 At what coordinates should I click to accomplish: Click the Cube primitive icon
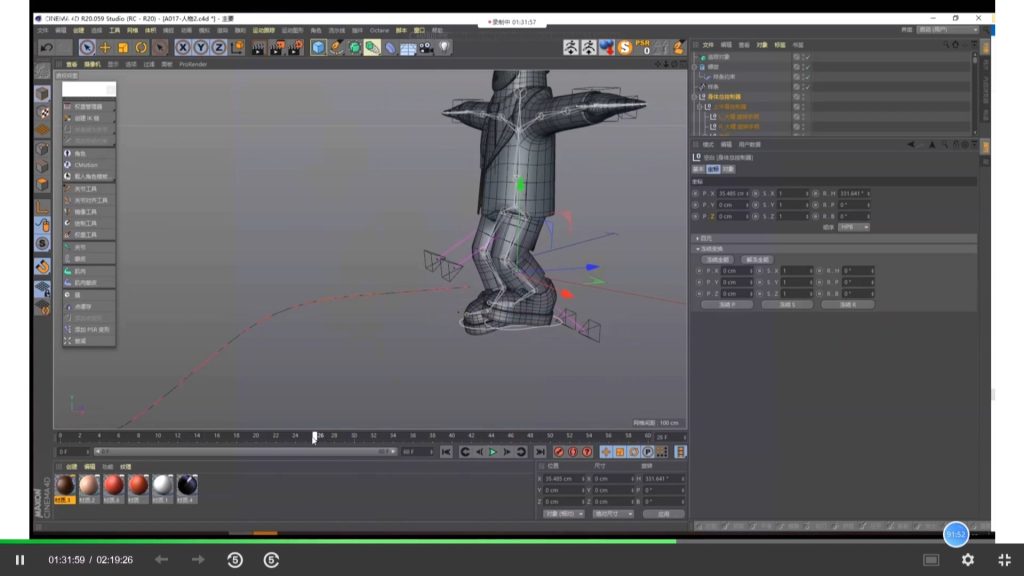point(318,47)
